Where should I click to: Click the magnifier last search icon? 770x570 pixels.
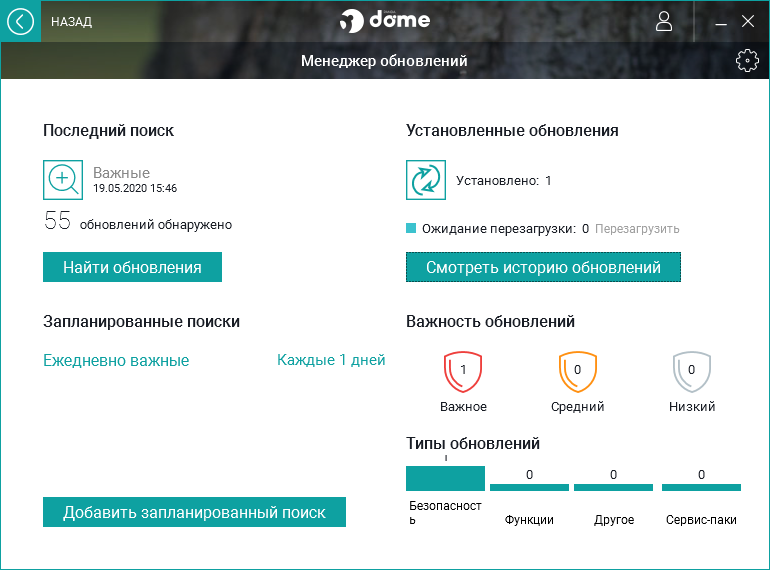pos(63,179)
